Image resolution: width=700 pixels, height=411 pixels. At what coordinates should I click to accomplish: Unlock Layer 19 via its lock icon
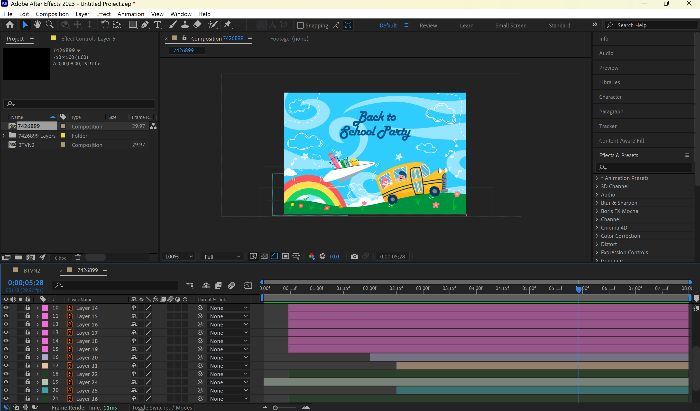pos(28,349)
